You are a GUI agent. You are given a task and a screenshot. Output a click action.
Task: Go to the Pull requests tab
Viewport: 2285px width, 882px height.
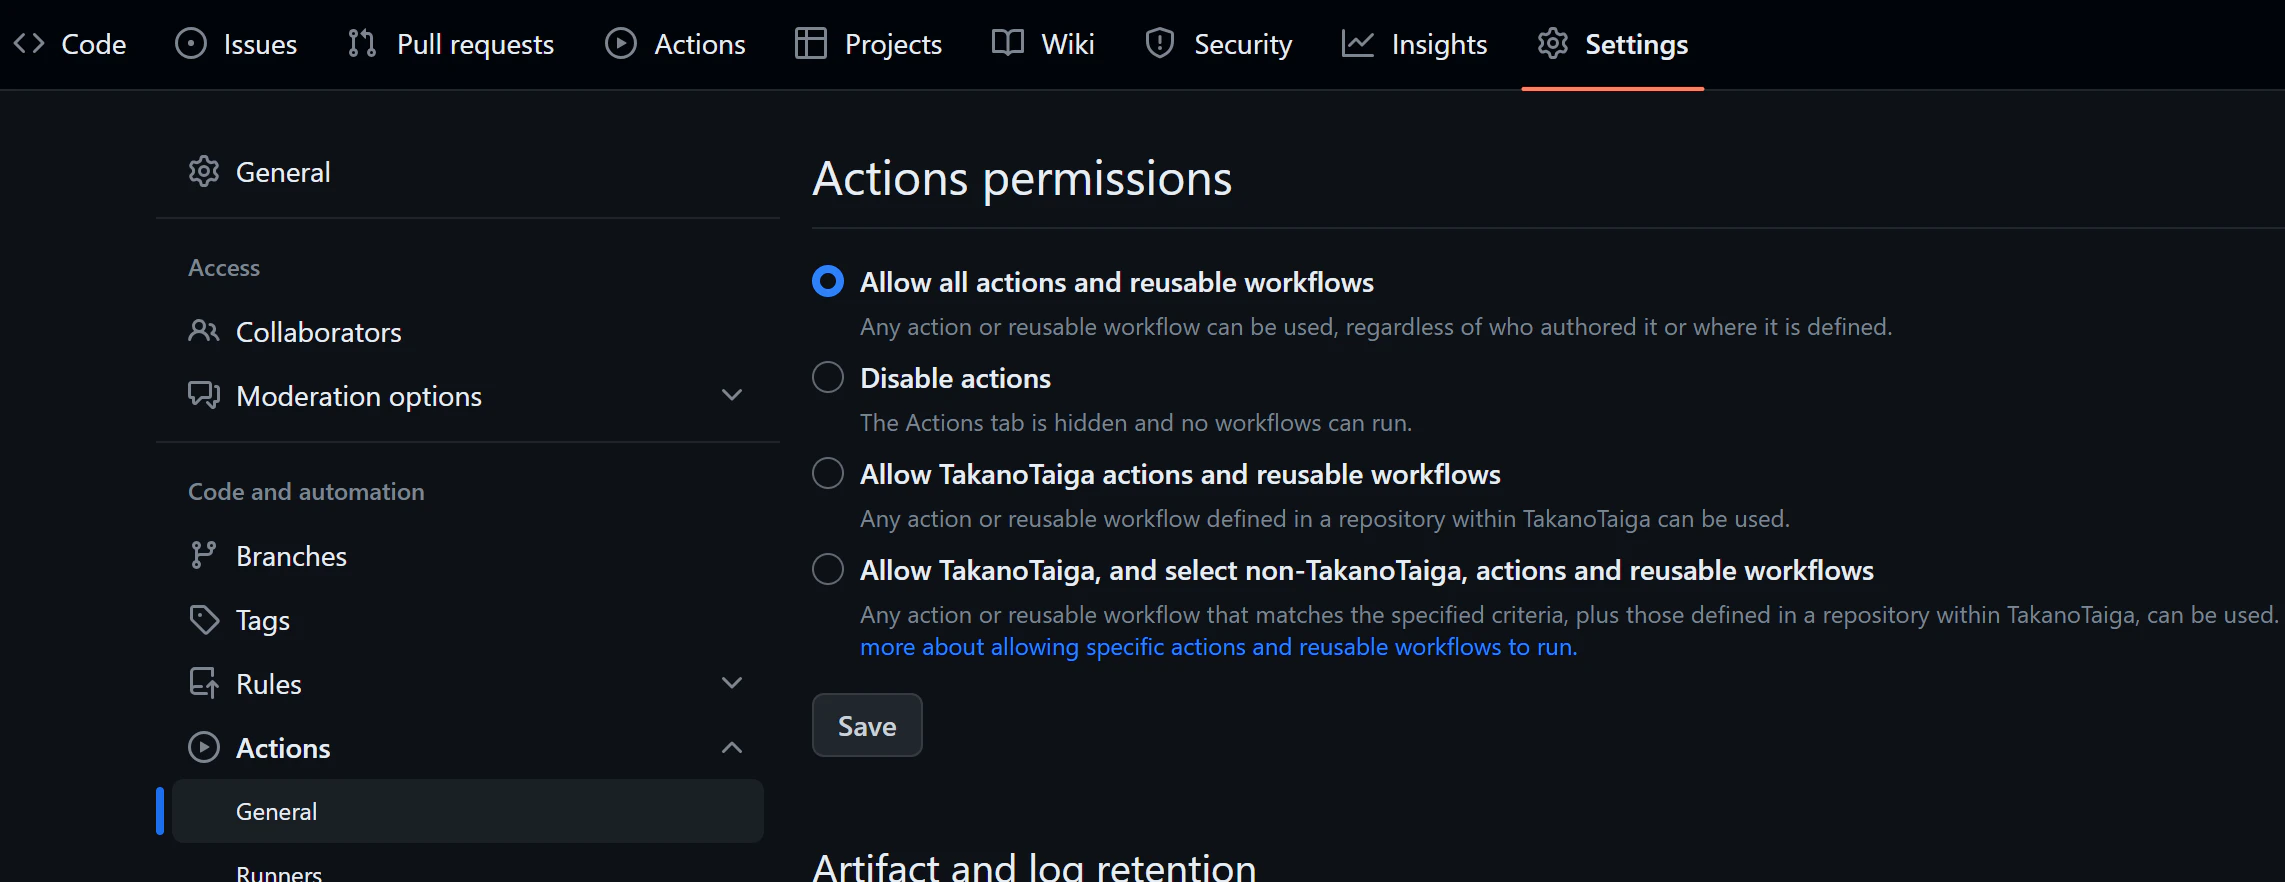click(451, 44)
